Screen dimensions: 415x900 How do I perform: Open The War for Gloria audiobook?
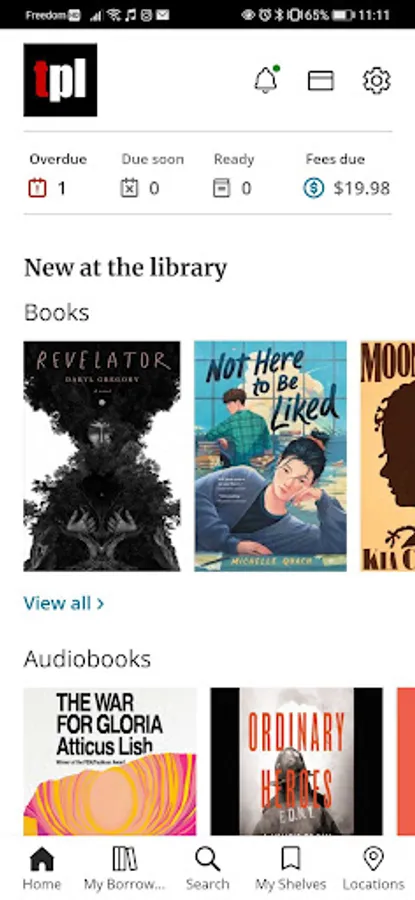point(110,761)
